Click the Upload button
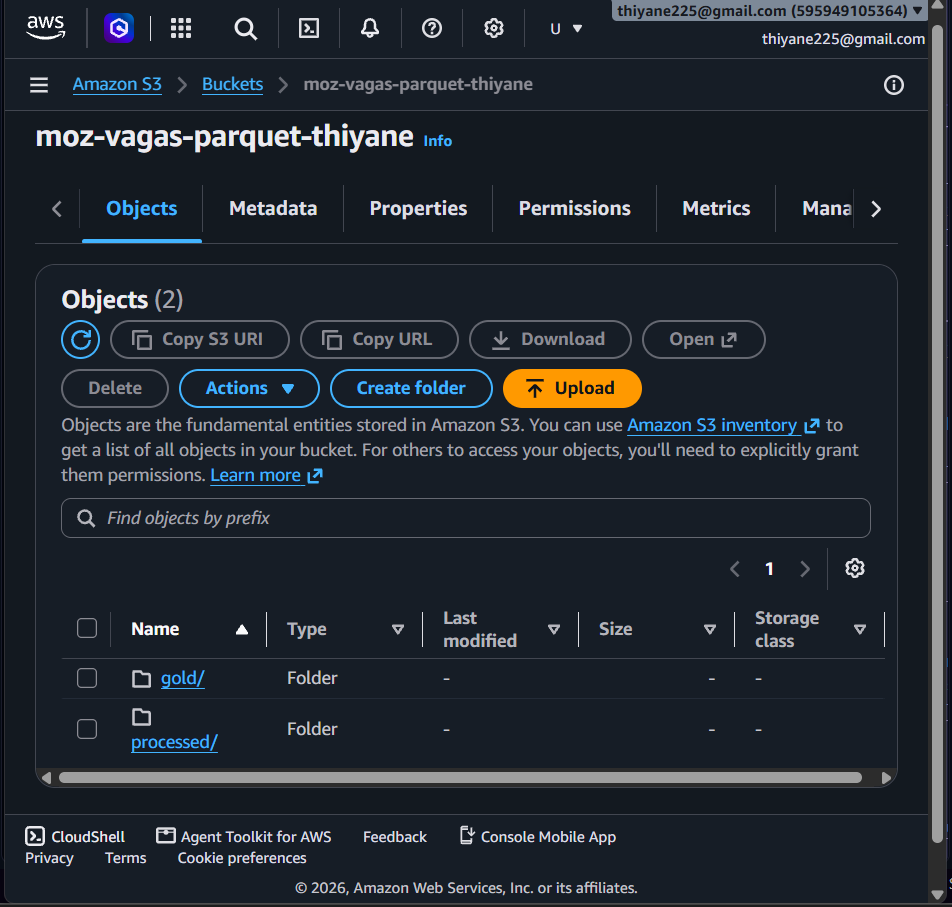This screenshot has width=952, height=907. (572, 389)
